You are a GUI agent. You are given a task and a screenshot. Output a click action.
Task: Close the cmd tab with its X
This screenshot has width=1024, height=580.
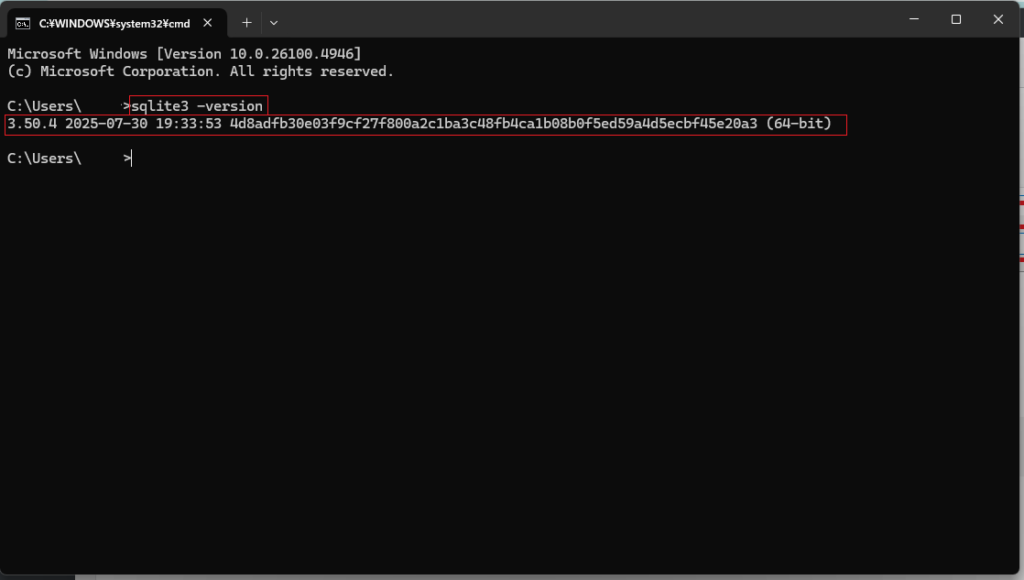coord(208,23)
